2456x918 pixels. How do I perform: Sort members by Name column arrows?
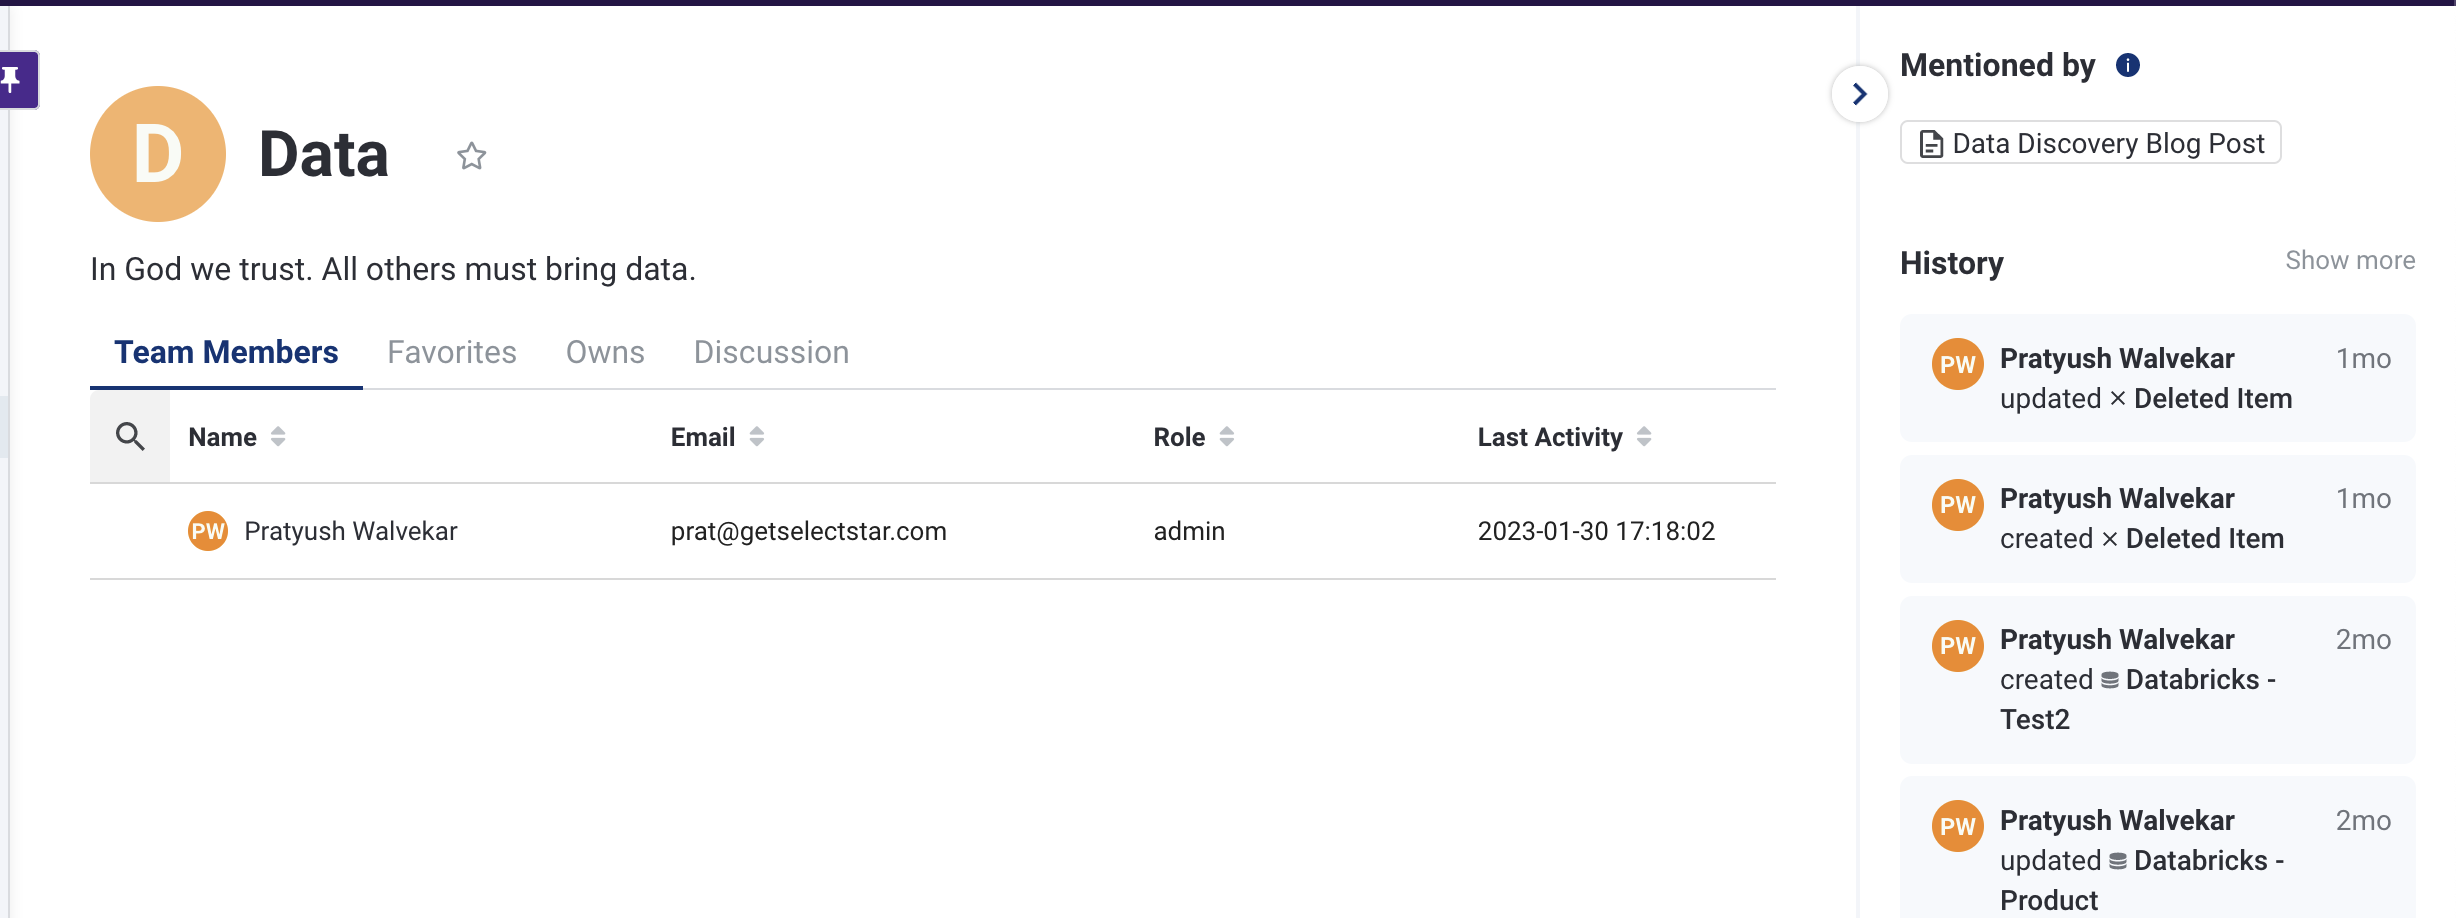pos(278,437)
